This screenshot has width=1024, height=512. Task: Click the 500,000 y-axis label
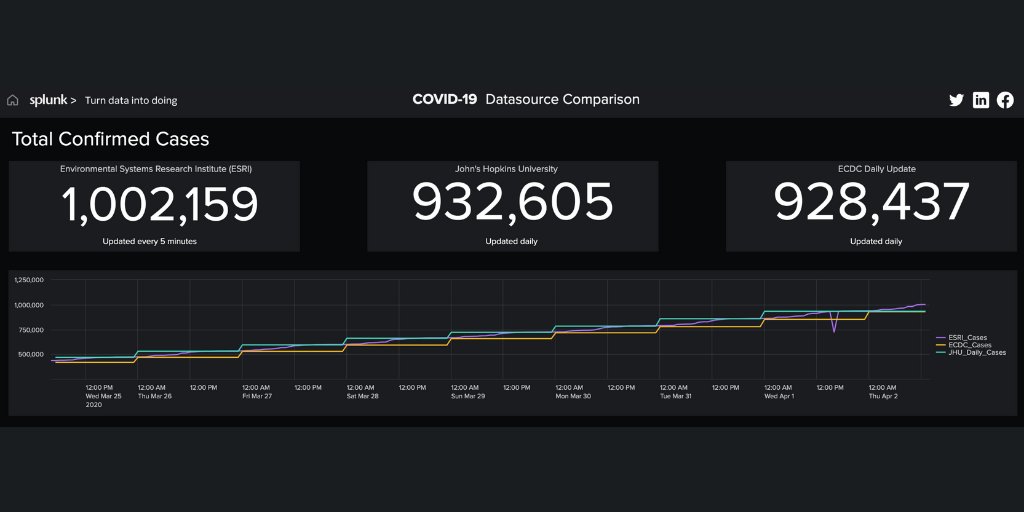31,355
